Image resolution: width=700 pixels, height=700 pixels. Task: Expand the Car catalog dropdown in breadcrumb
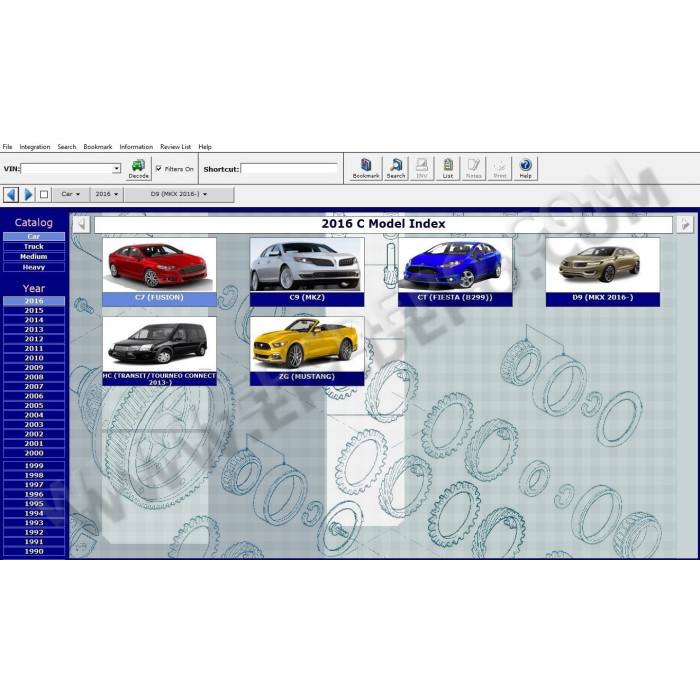click(x=71, y=194)
